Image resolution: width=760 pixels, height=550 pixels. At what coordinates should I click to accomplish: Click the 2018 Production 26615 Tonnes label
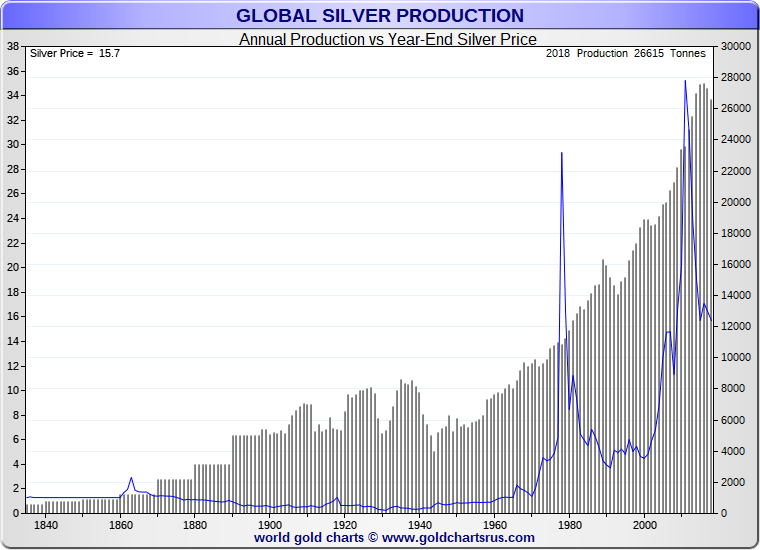(x=626, y=54)
